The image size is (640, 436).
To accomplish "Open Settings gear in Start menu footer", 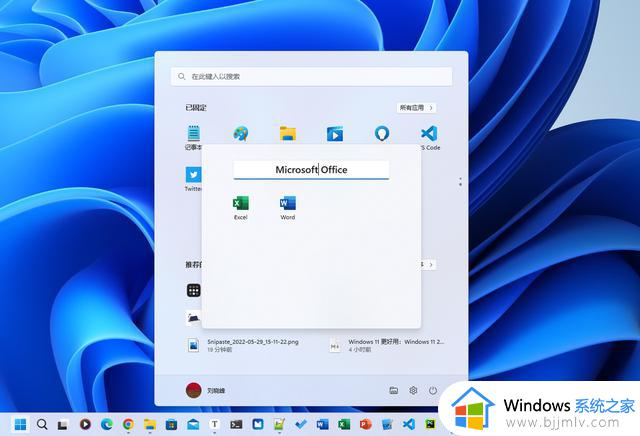I will tap(413, 391).
